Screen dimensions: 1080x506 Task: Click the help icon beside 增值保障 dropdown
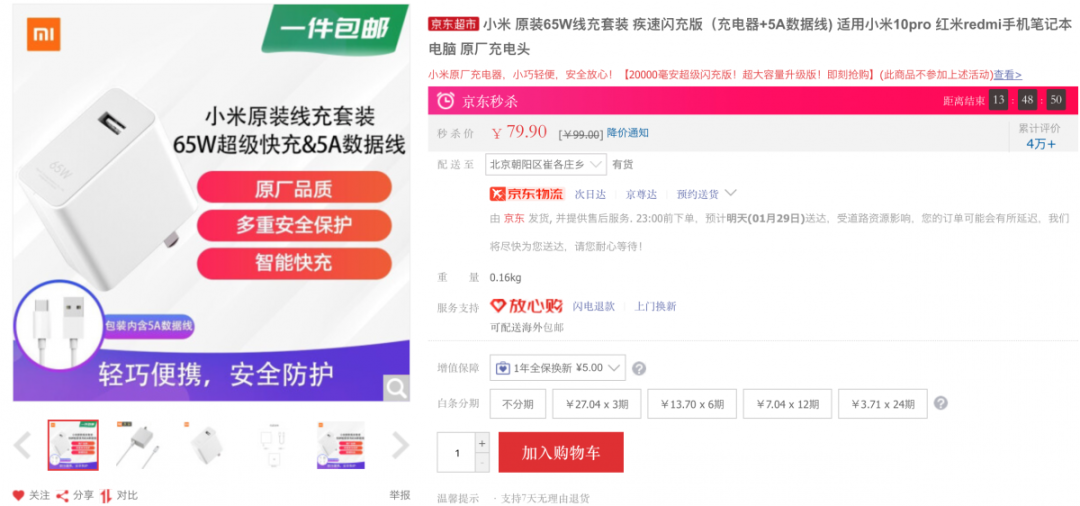638,369
